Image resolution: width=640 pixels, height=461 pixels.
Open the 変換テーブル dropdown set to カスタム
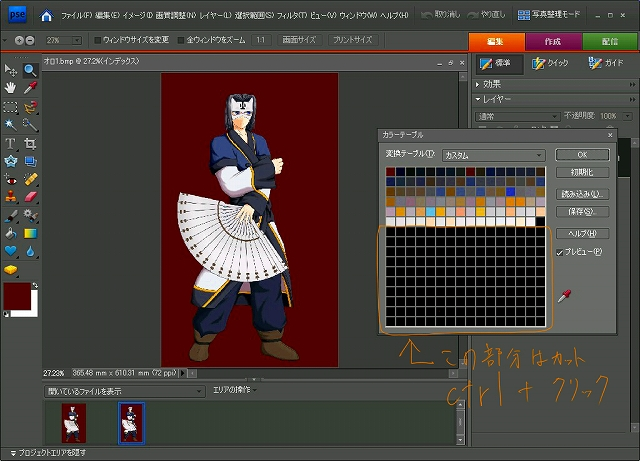coord(493,155)
